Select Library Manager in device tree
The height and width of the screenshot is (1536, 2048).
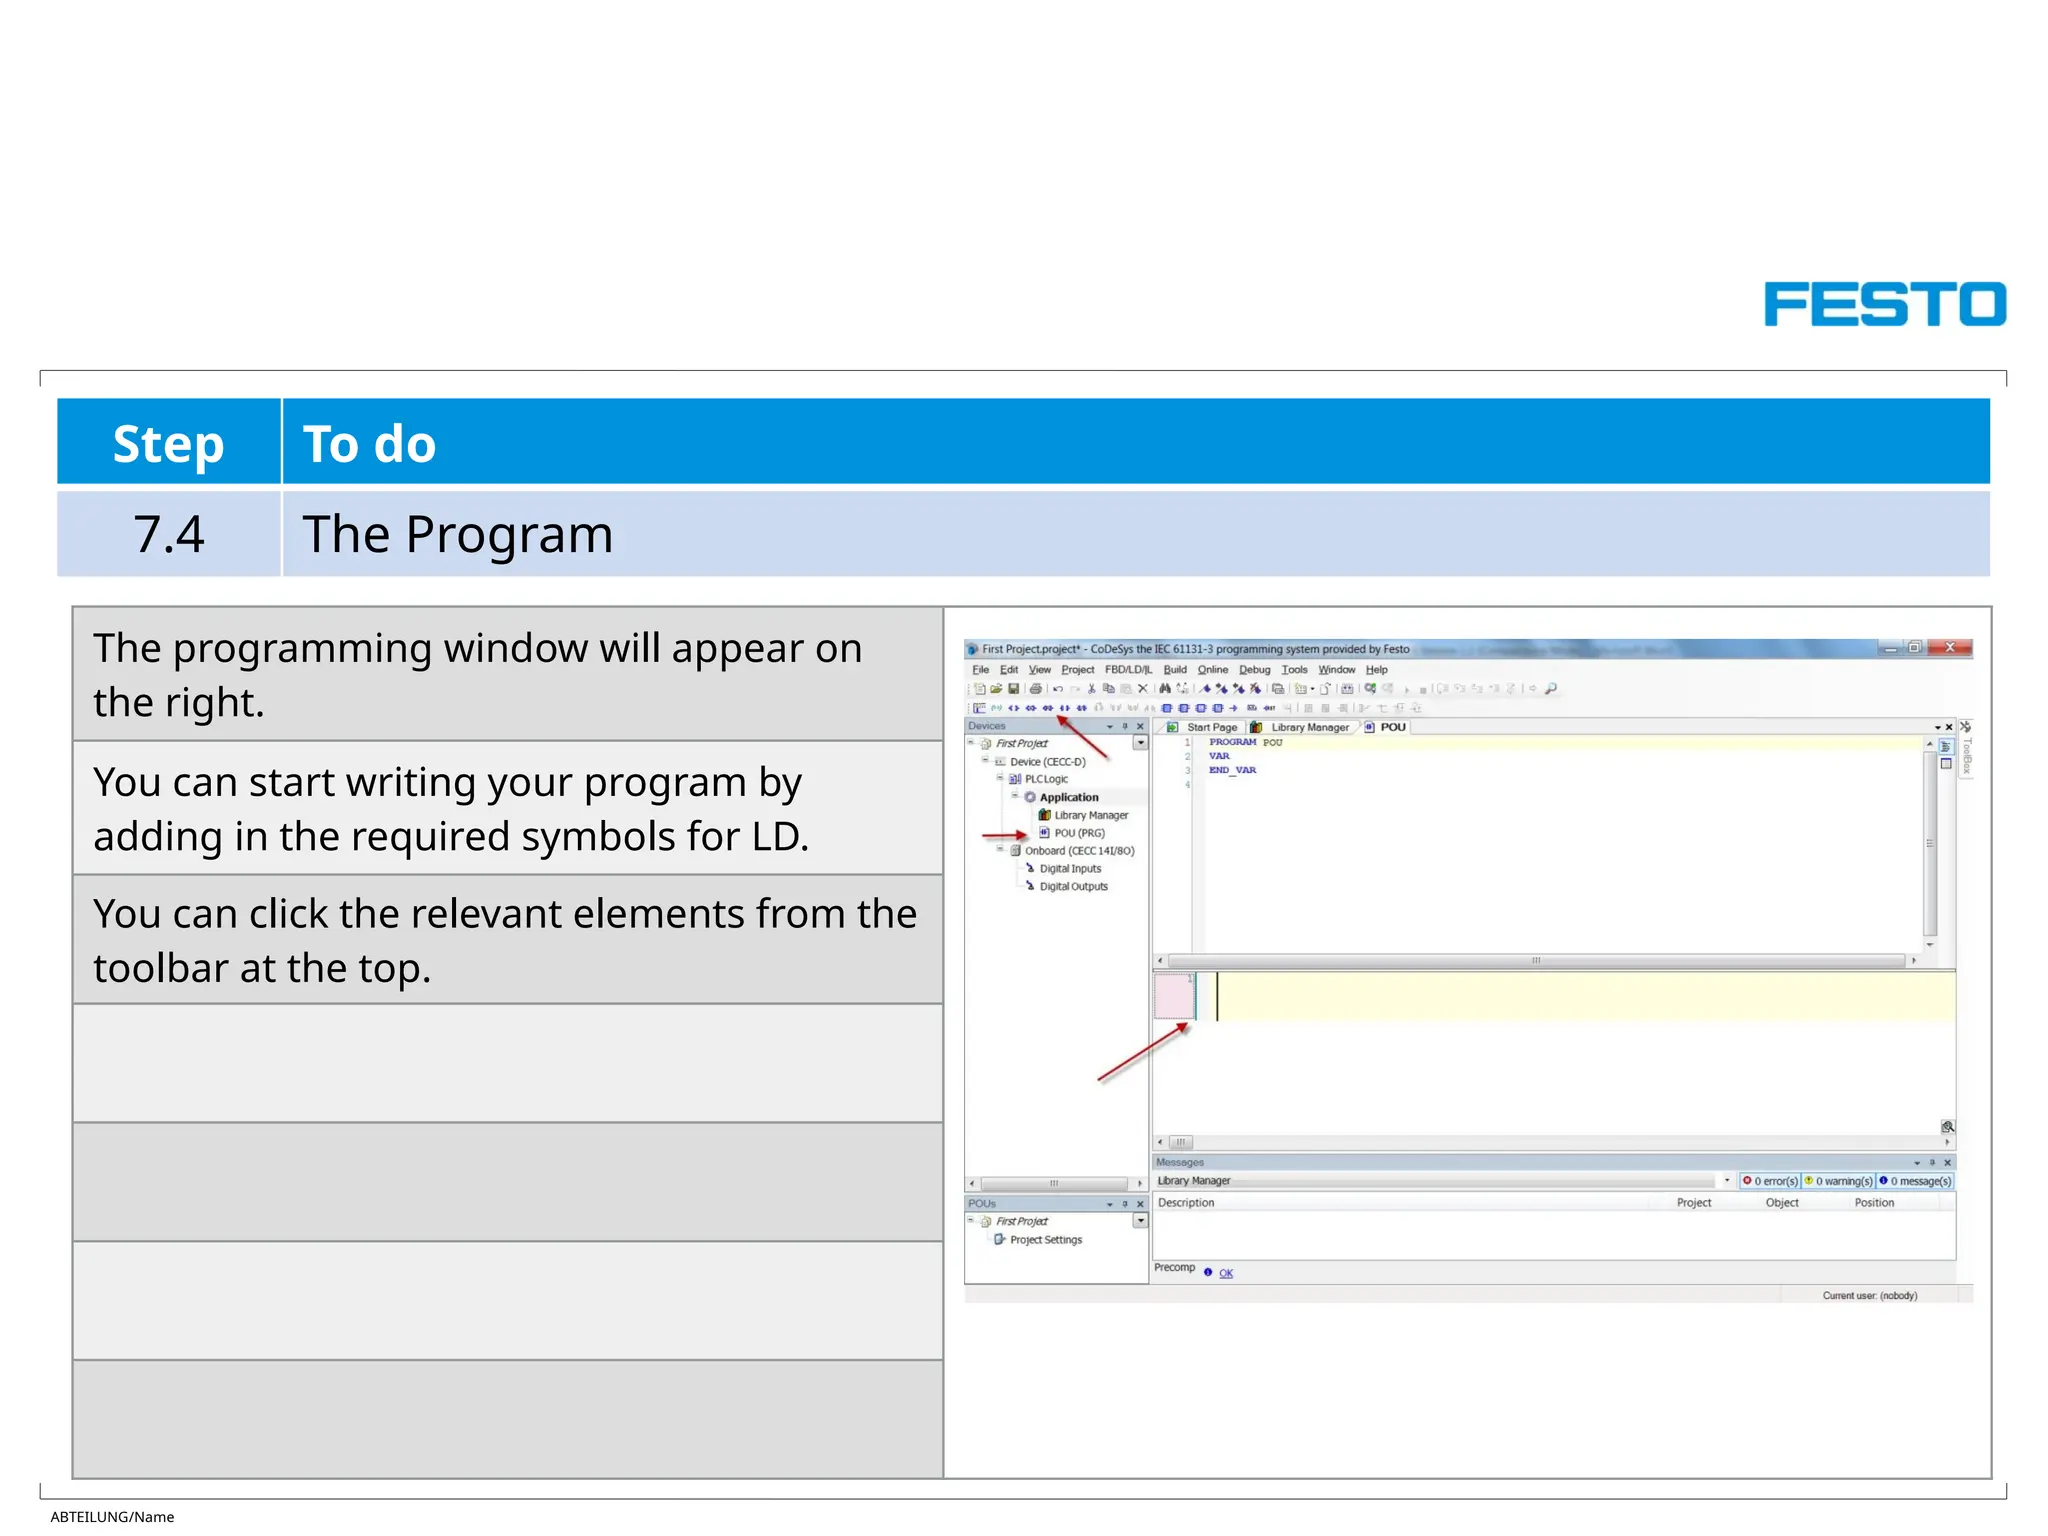[x=1084, y=815]
